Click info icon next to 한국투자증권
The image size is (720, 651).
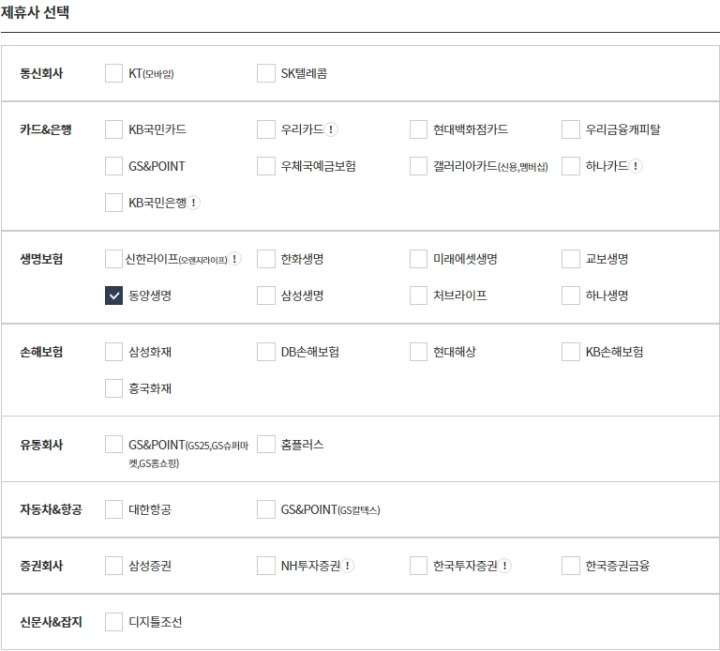pos(505,566)
